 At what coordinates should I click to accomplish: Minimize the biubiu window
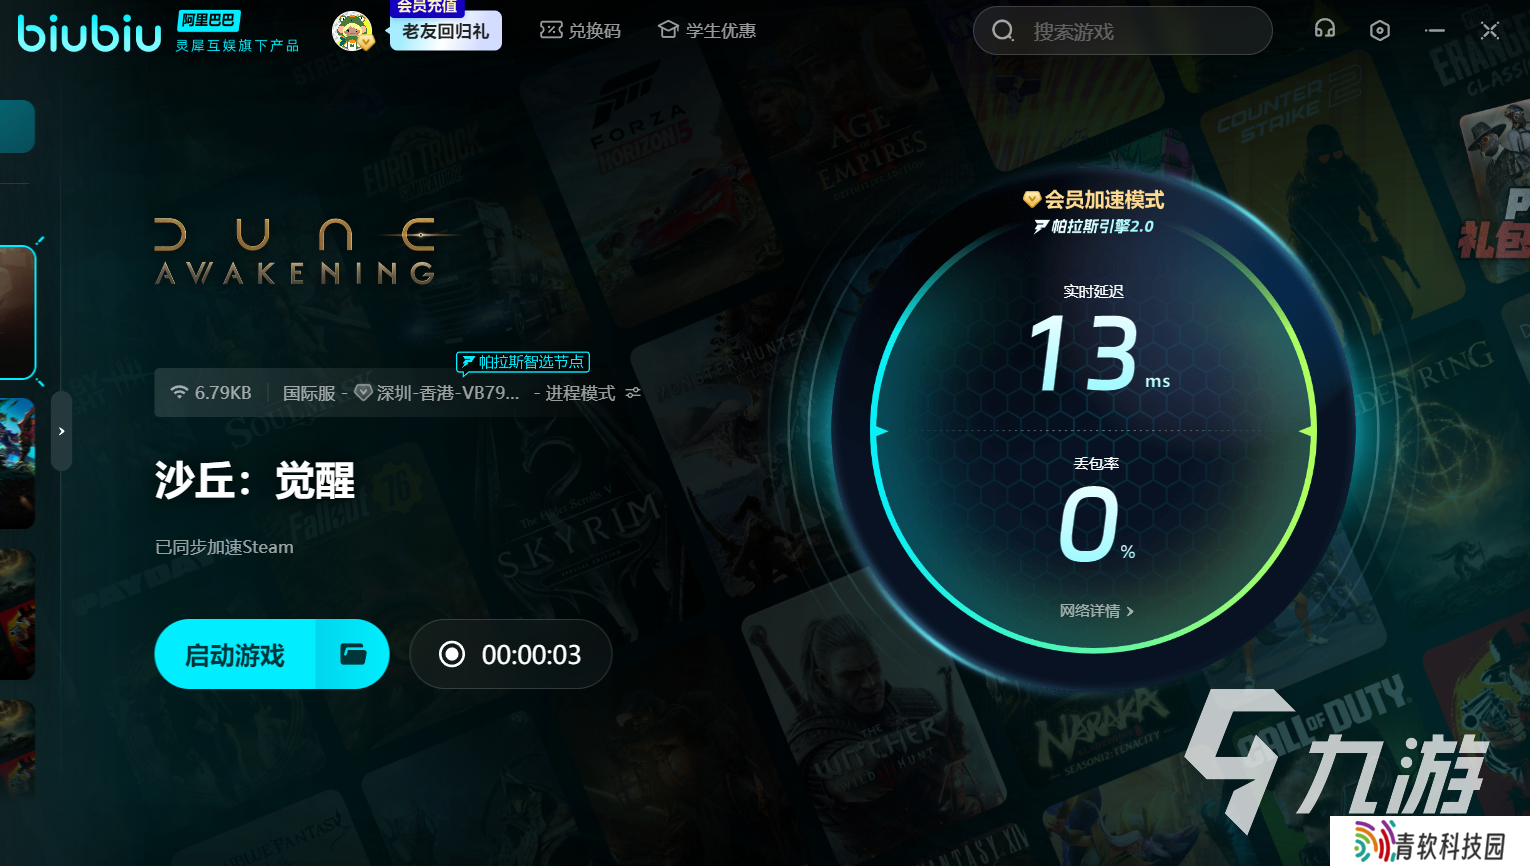pos(1435,31)
